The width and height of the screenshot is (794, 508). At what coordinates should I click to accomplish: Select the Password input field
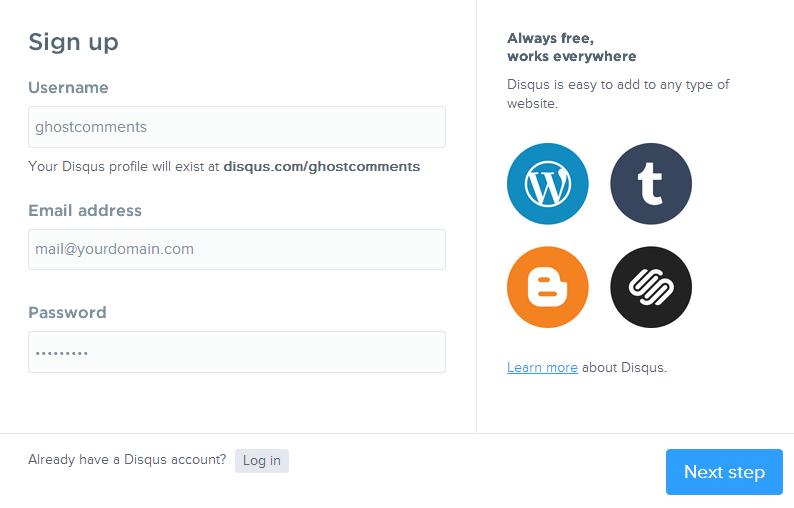[236, 352]
